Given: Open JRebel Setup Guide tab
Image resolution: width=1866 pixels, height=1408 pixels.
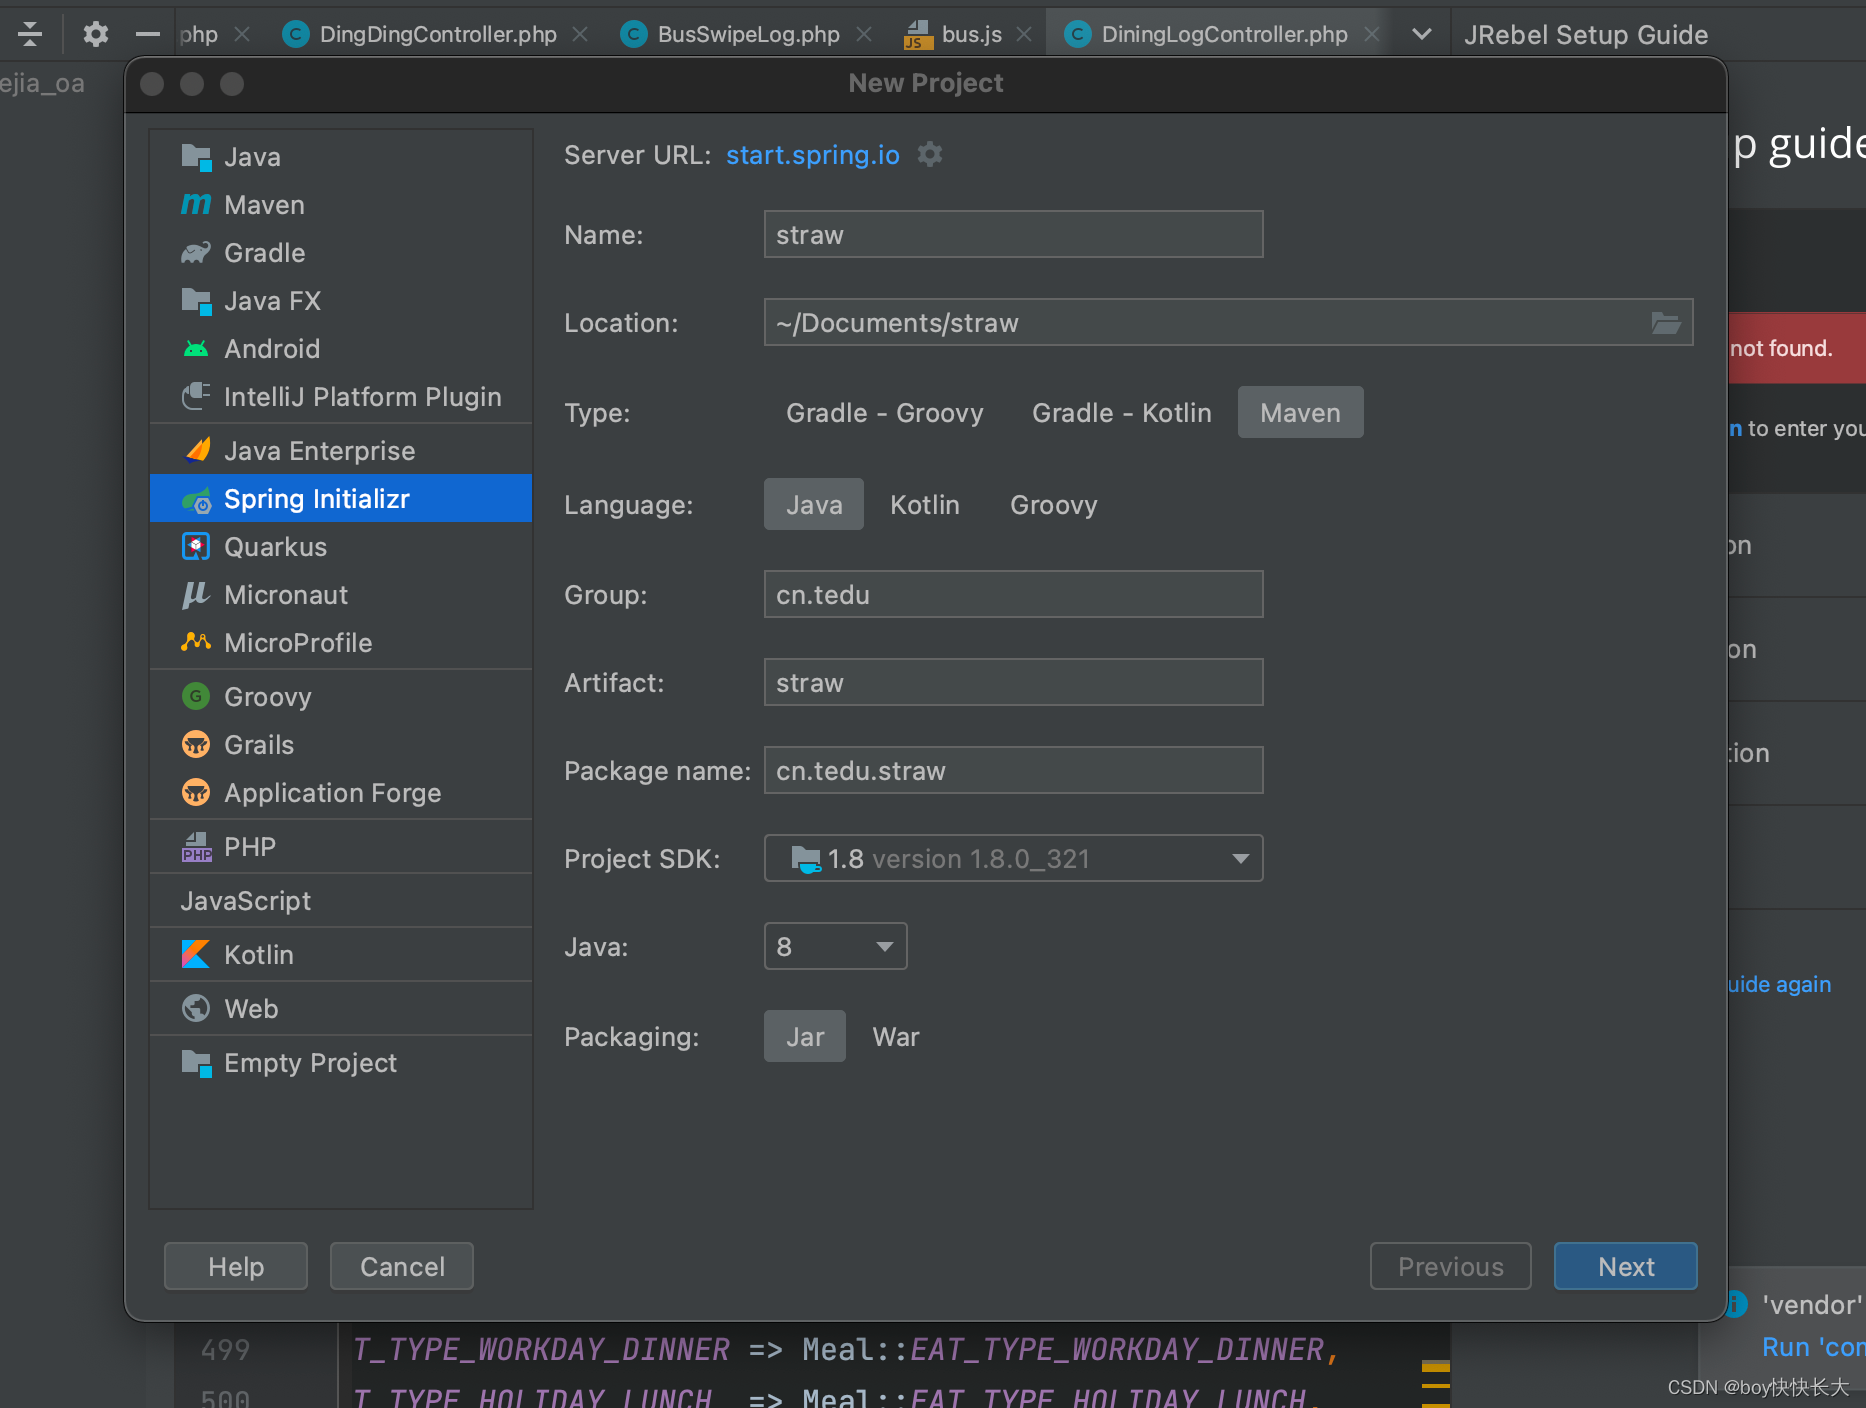Looking at the screenshot, I should [1586, 34].
